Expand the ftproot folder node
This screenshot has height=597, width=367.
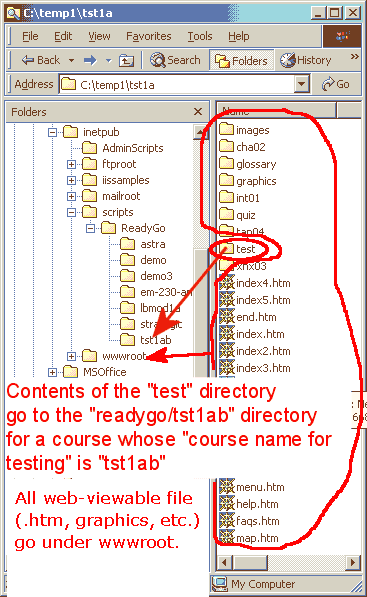click(71, 164)
